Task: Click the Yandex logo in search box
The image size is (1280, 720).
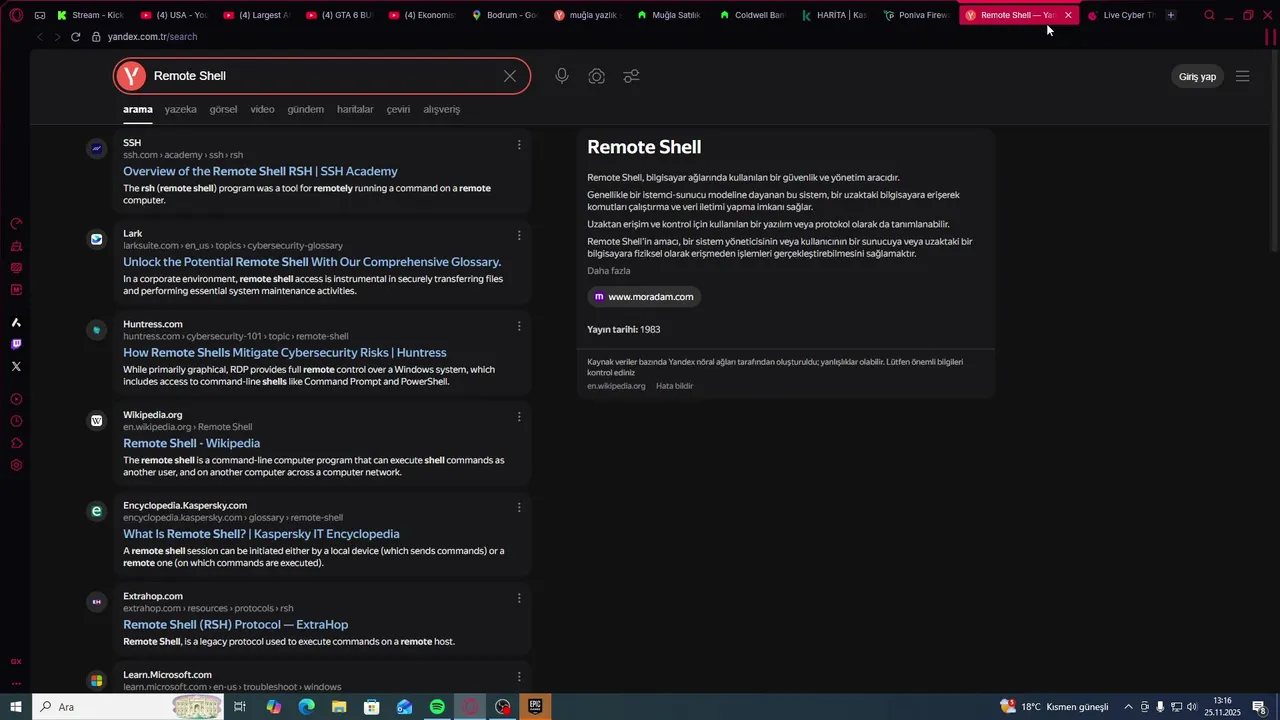Action: (x=131, y=76)
